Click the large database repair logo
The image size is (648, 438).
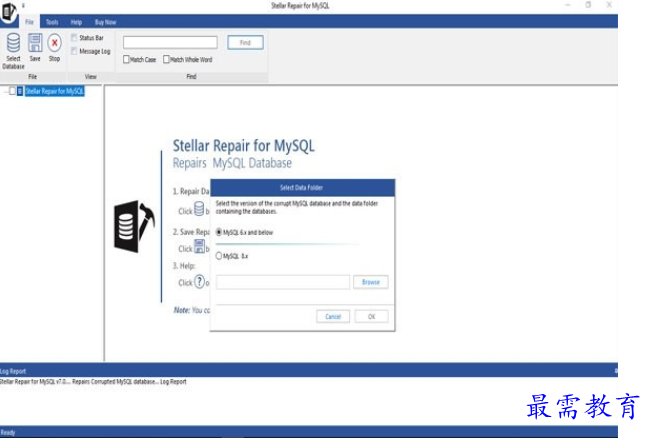coord(134,226)
